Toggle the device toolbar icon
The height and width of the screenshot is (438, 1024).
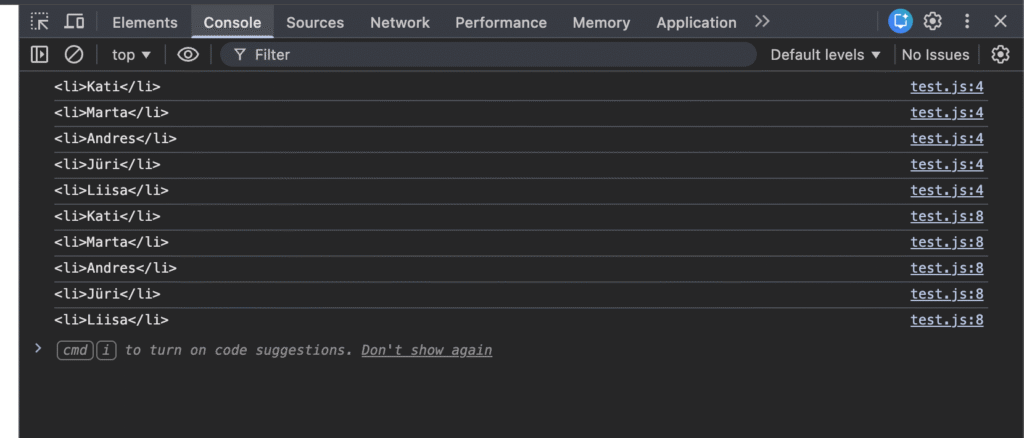pyautogui.click(x=74, y=22)
